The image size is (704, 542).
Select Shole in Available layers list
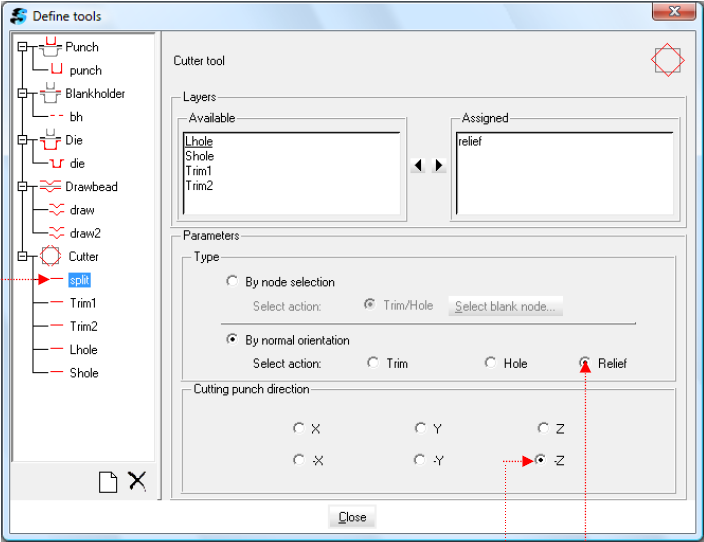[199, 156]
